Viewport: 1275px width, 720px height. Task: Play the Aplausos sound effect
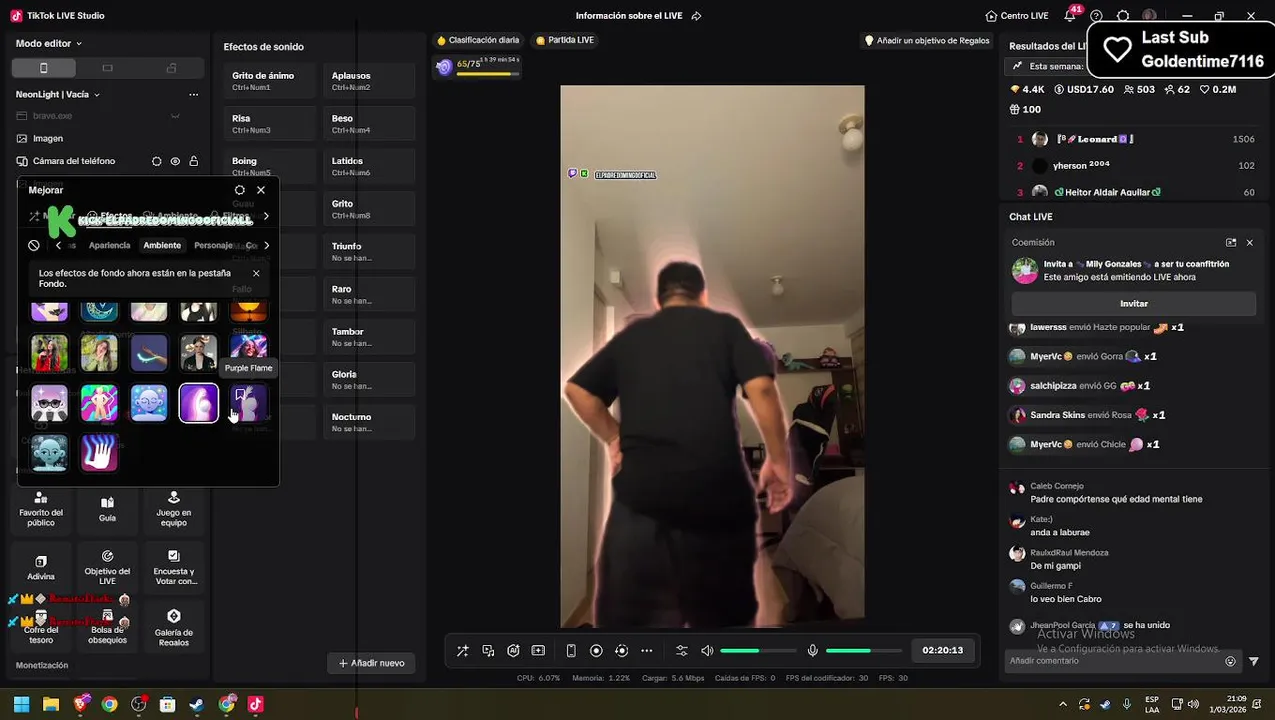(369, 81)
